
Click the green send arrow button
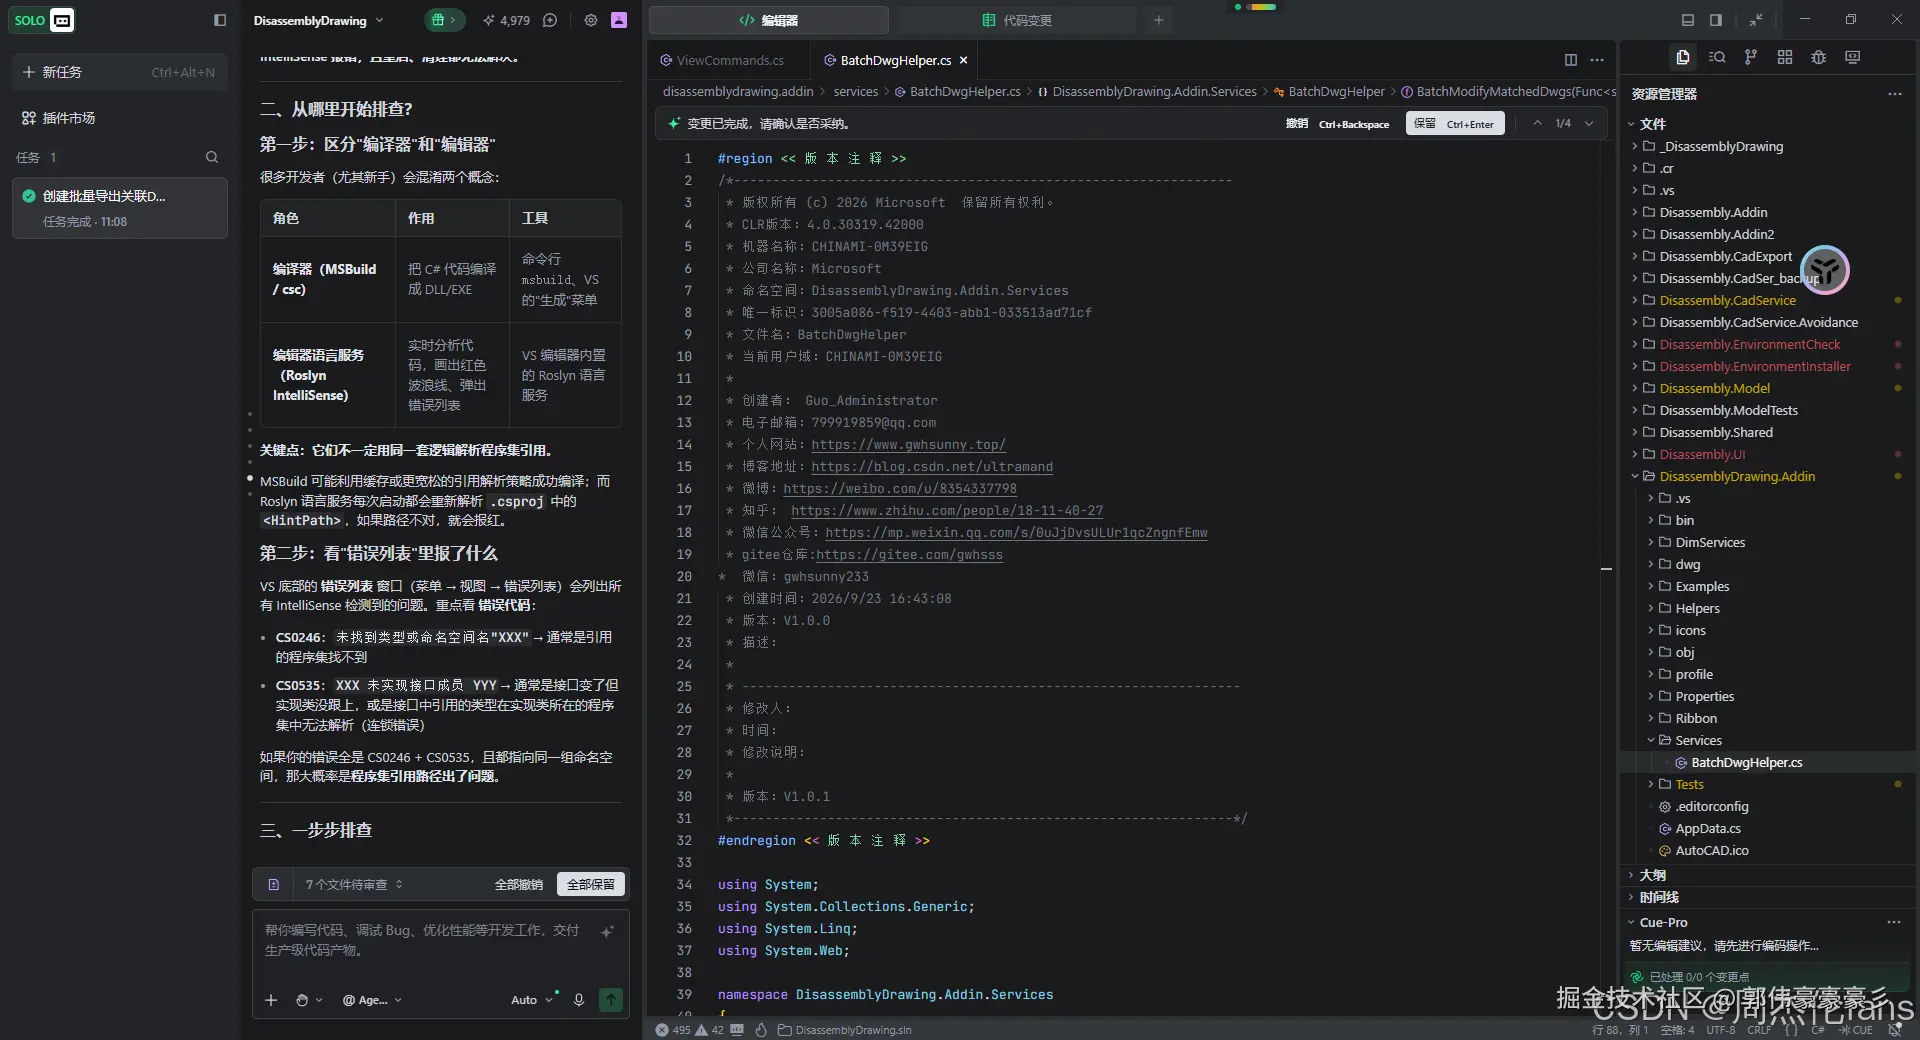point(610,999)
